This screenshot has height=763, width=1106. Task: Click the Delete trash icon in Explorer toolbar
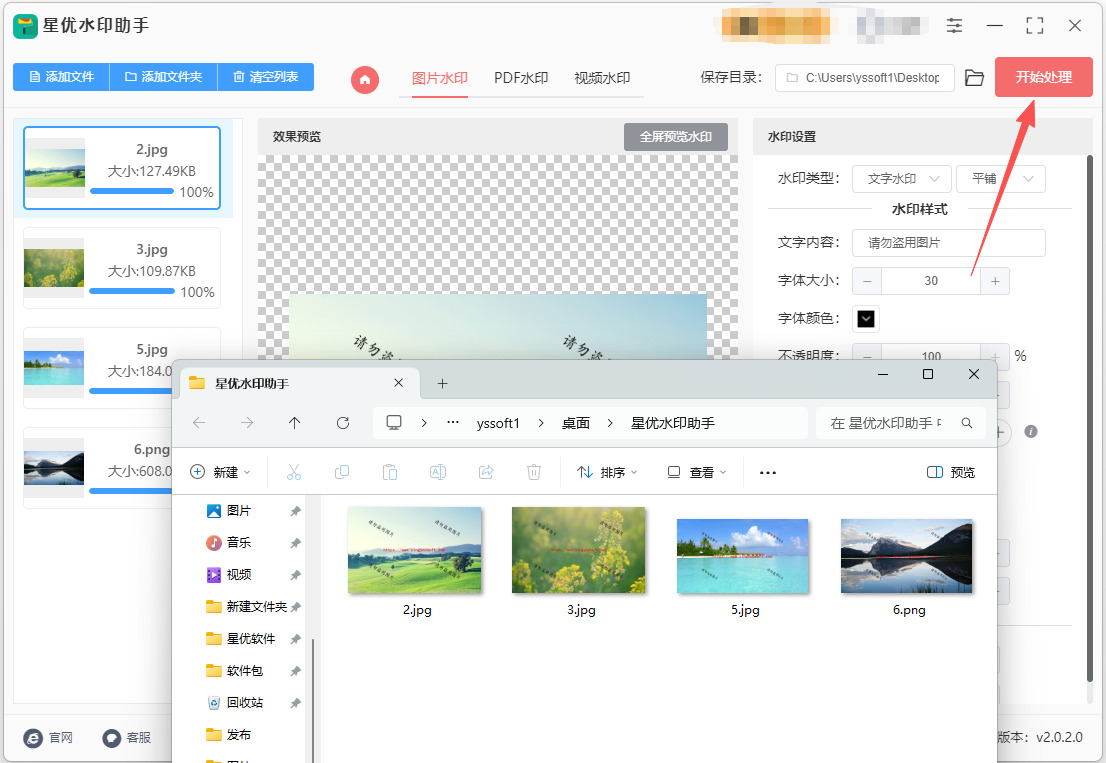coord(534,472)
